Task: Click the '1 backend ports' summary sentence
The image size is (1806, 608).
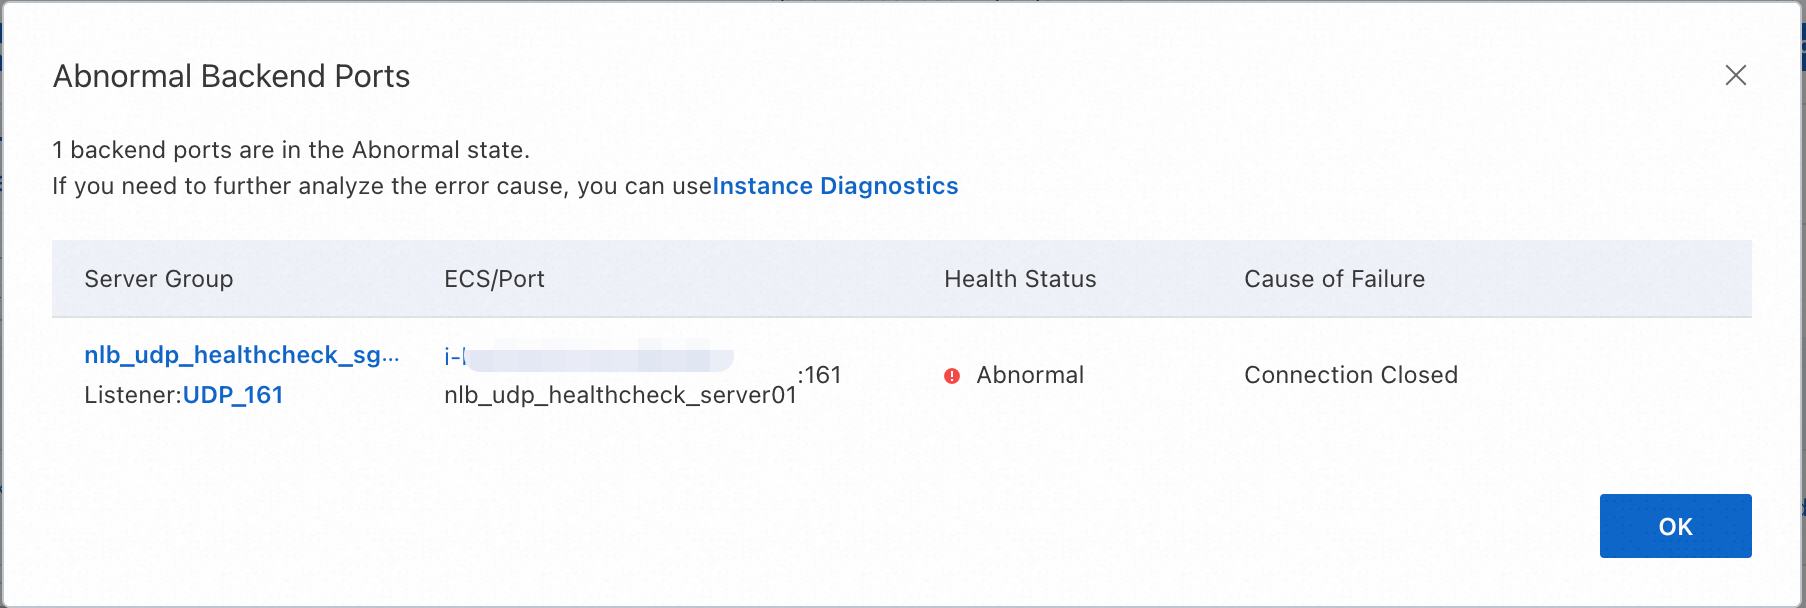Action: coord(290,150)
